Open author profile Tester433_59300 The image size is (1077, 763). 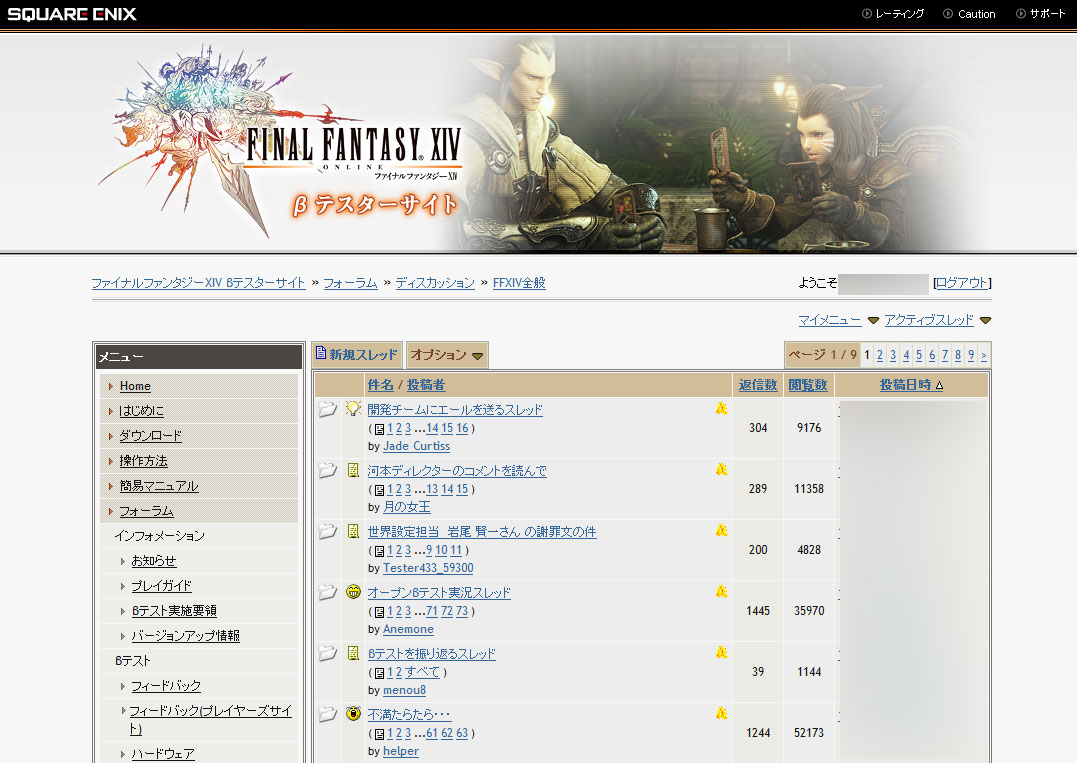[428, 569]
